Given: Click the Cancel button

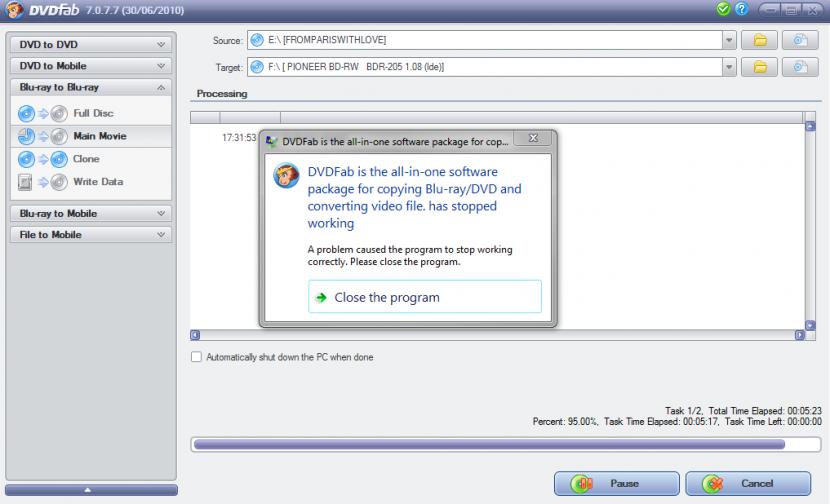Looking at the screenshot, I should point(748,483).
